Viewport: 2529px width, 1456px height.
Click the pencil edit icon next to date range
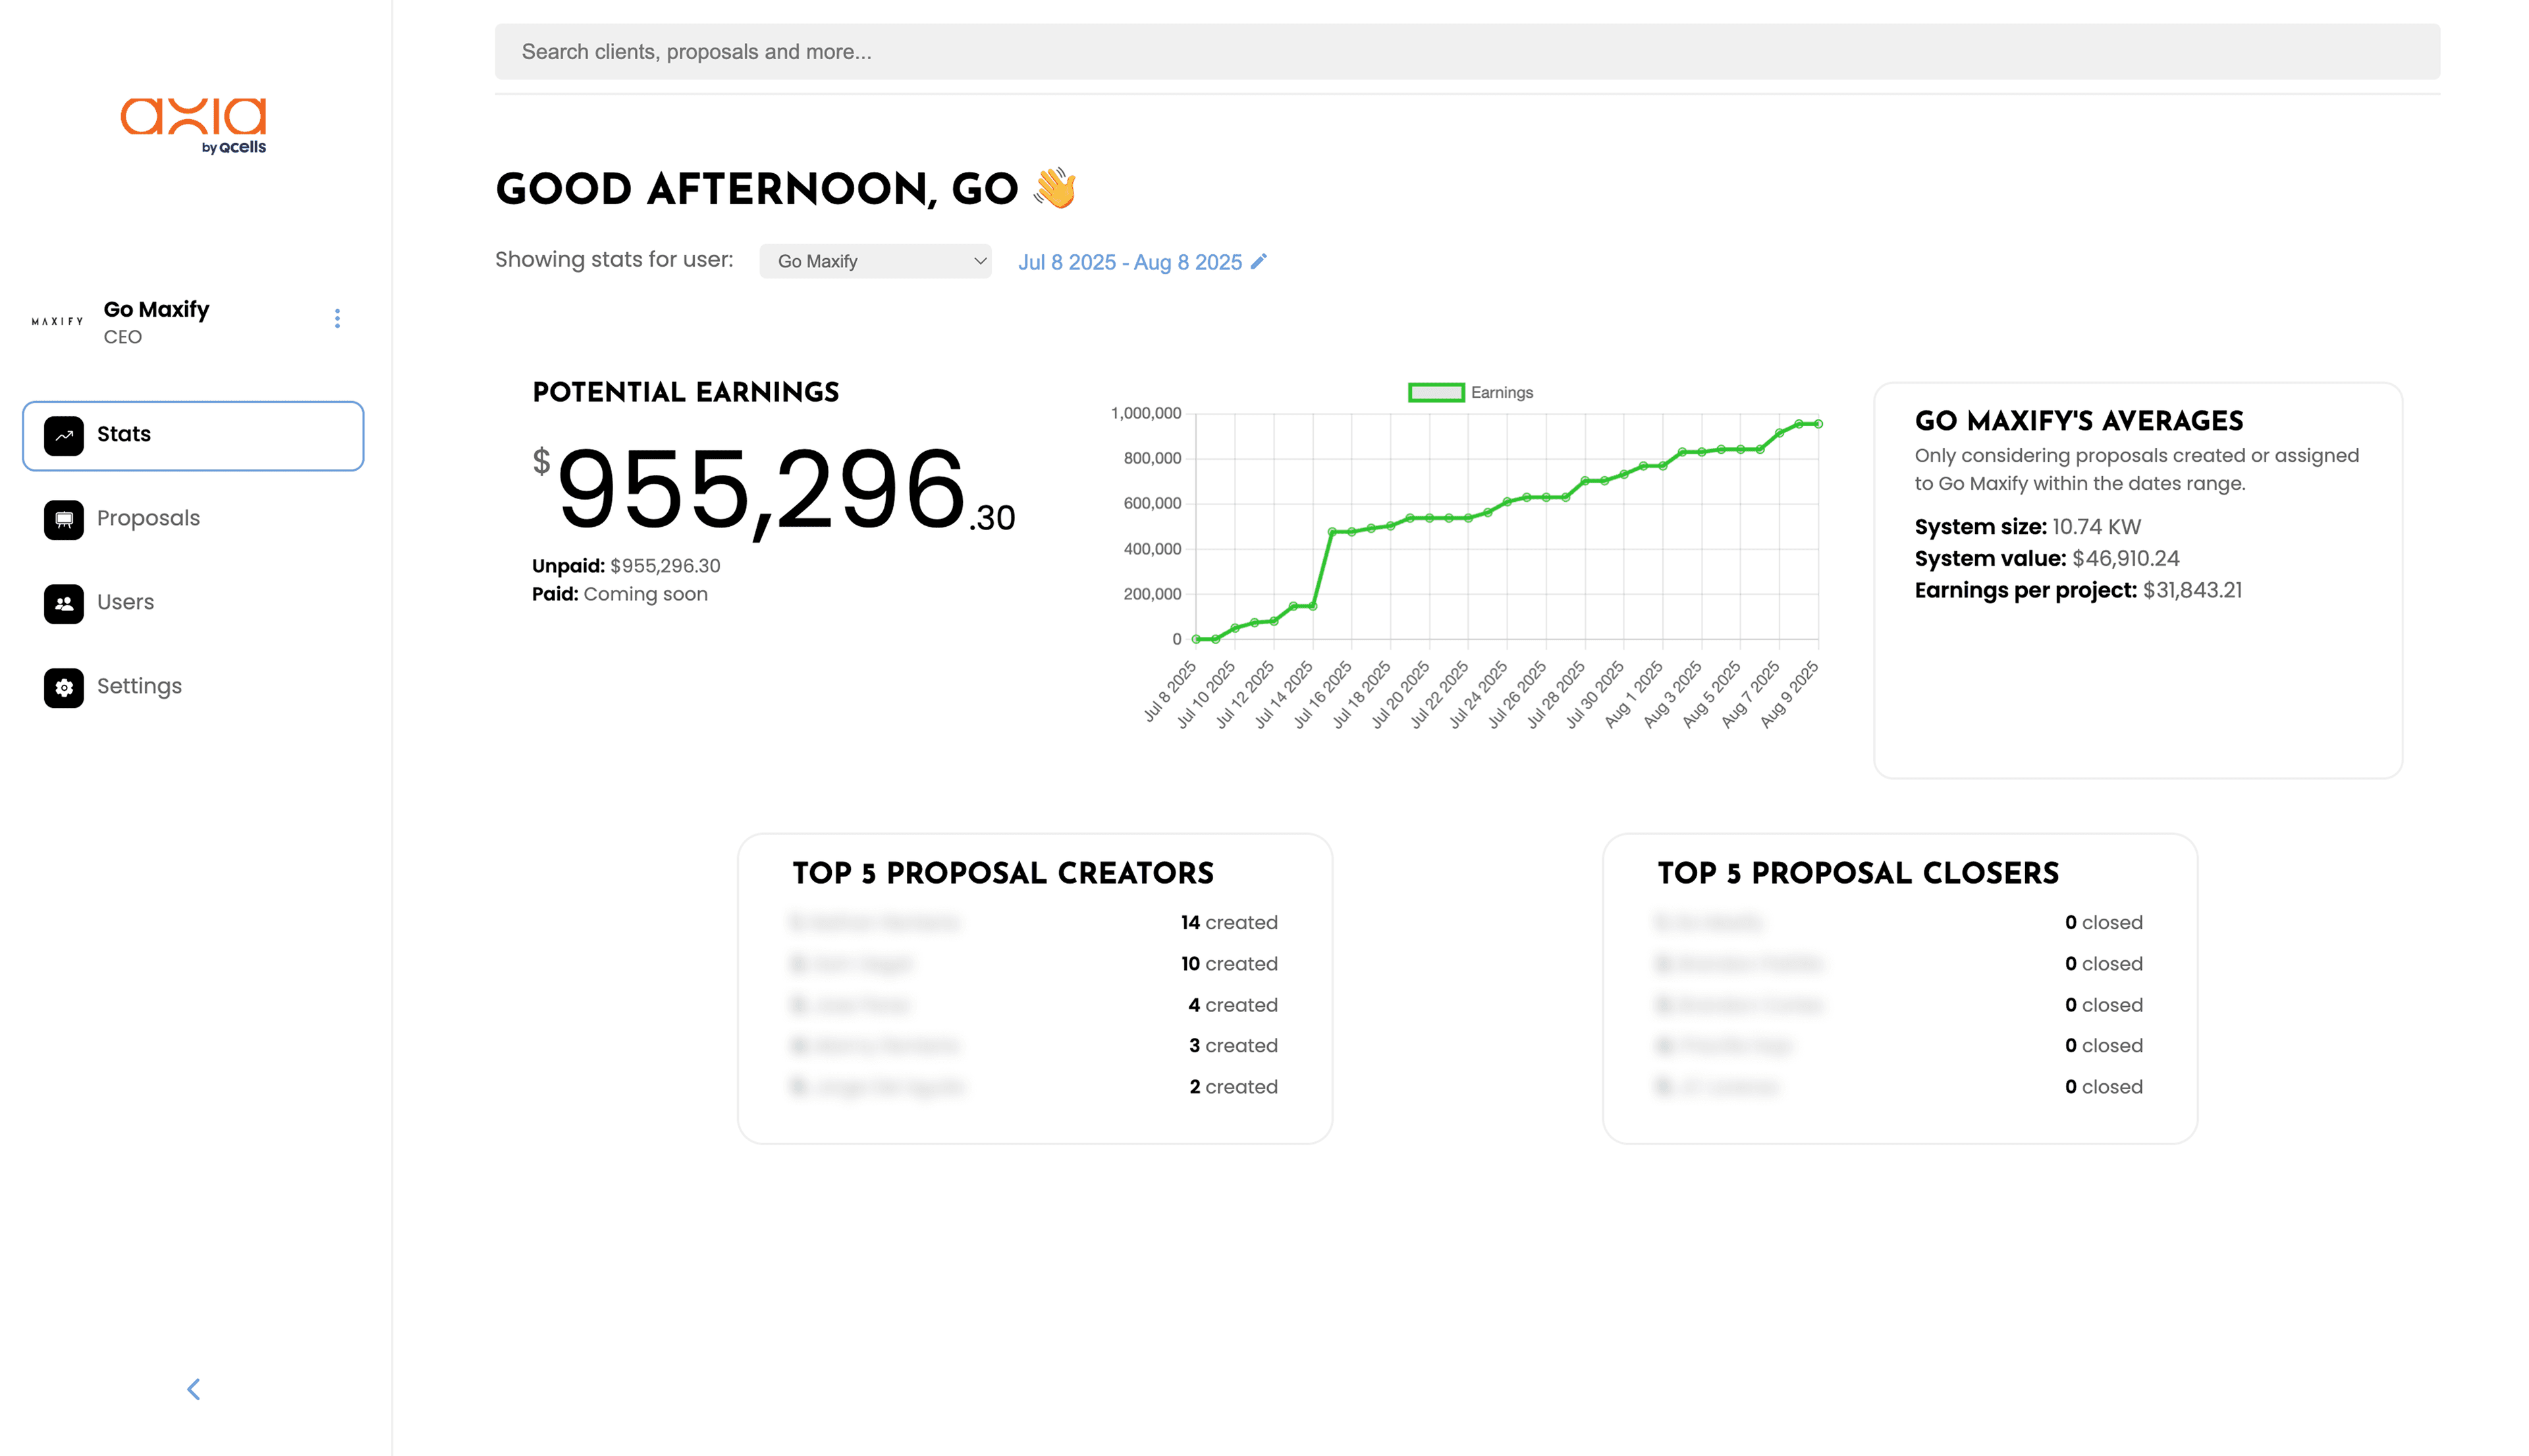pos(1259,261)
